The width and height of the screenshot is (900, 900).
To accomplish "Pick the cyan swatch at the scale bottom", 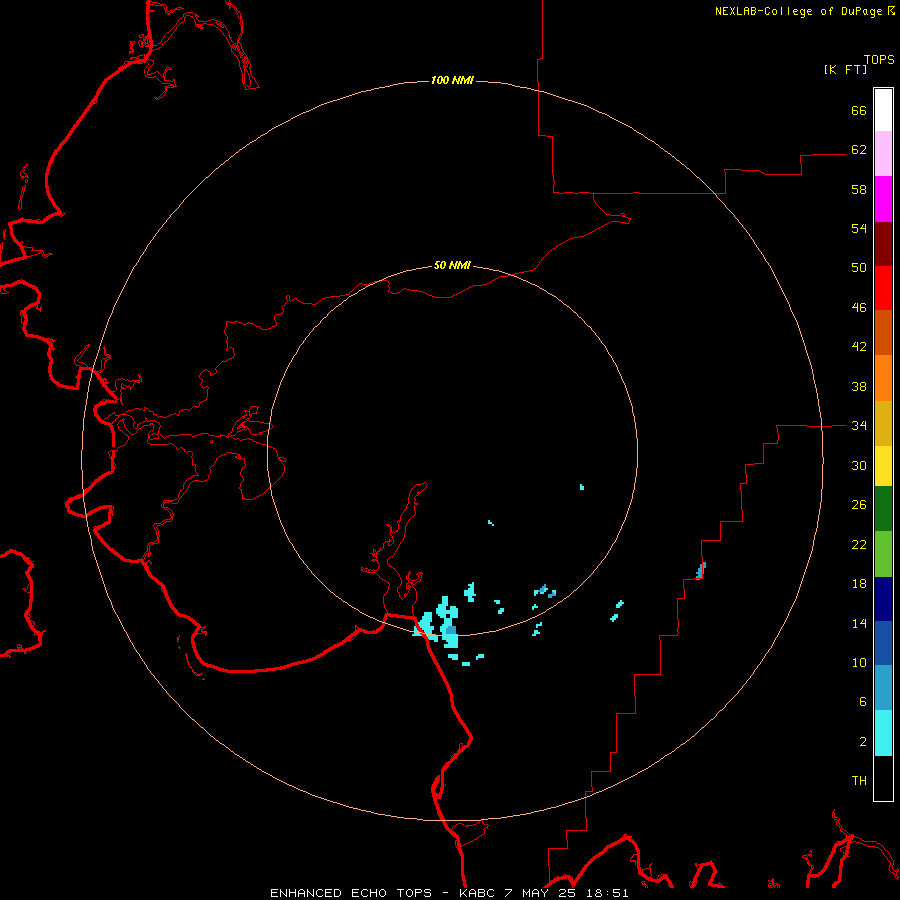I will tap(883, 733).
